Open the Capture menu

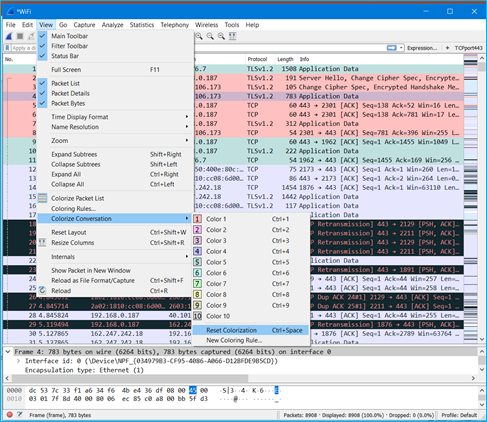pyautogui.click(x=84, y=25)
